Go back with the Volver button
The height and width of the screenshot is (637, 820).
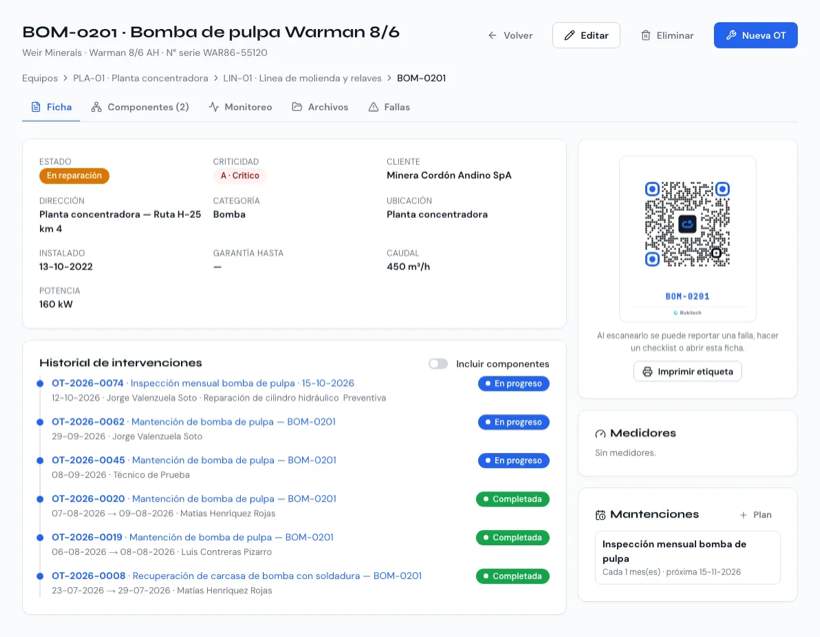click(x=510, y=36)
